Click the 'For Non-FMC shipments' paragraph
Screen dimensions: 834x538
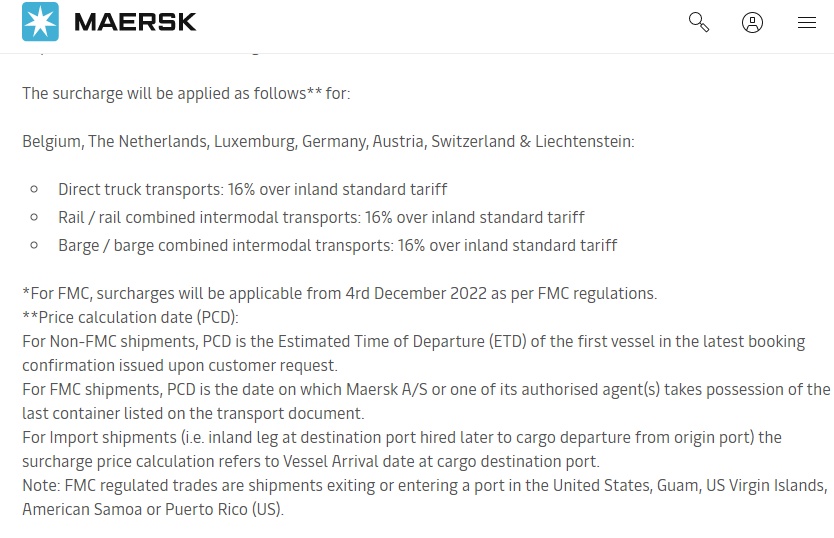pyautogui.click(x=413, y=353)
